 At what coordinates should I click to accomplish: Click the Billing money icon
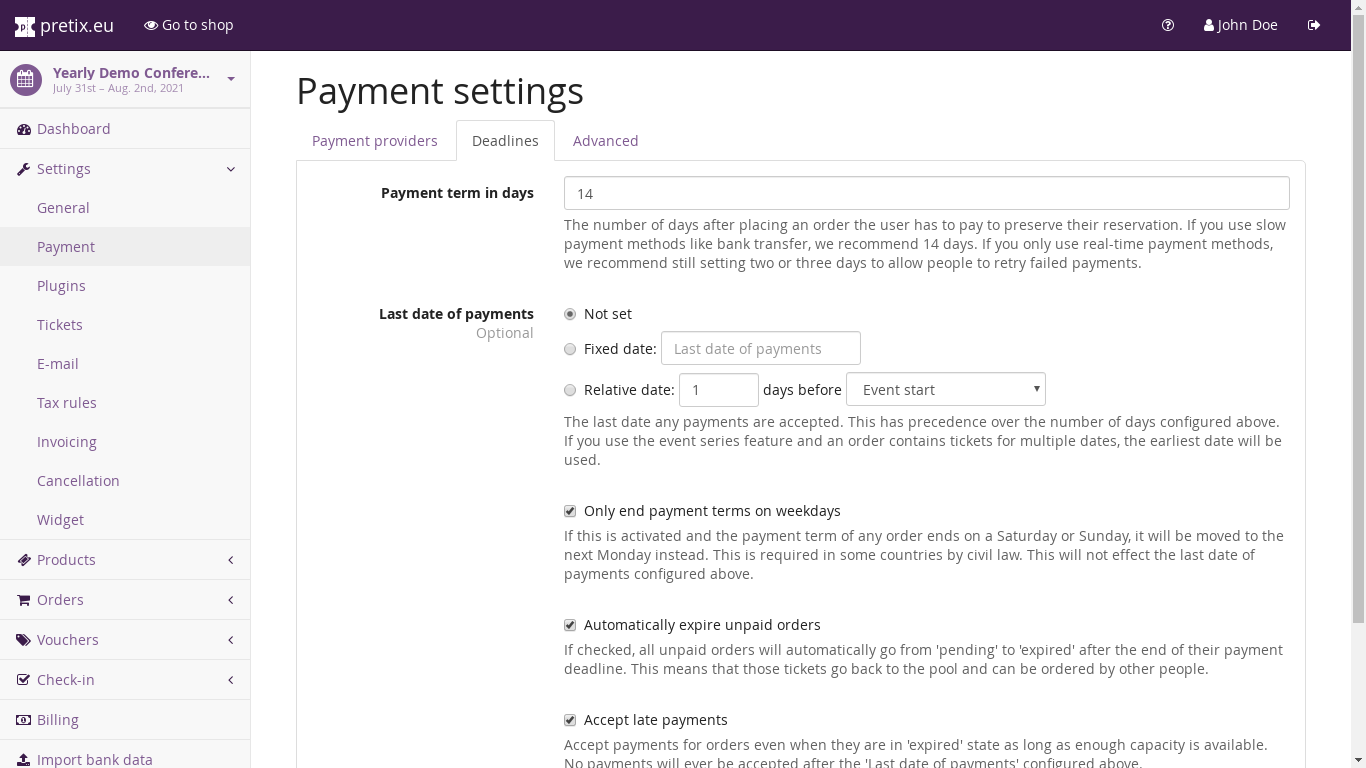tap(24, 720)
